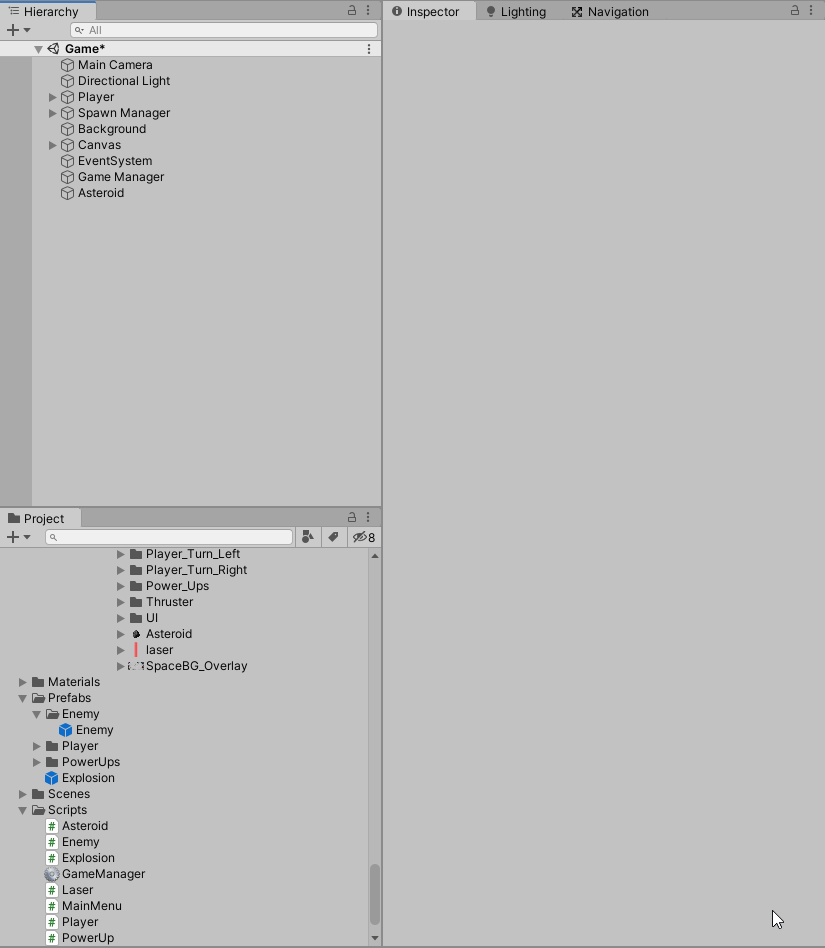Screen dimensions: 825x948
Task: Toggle the Project panel lock
Action: pos(352,517)
